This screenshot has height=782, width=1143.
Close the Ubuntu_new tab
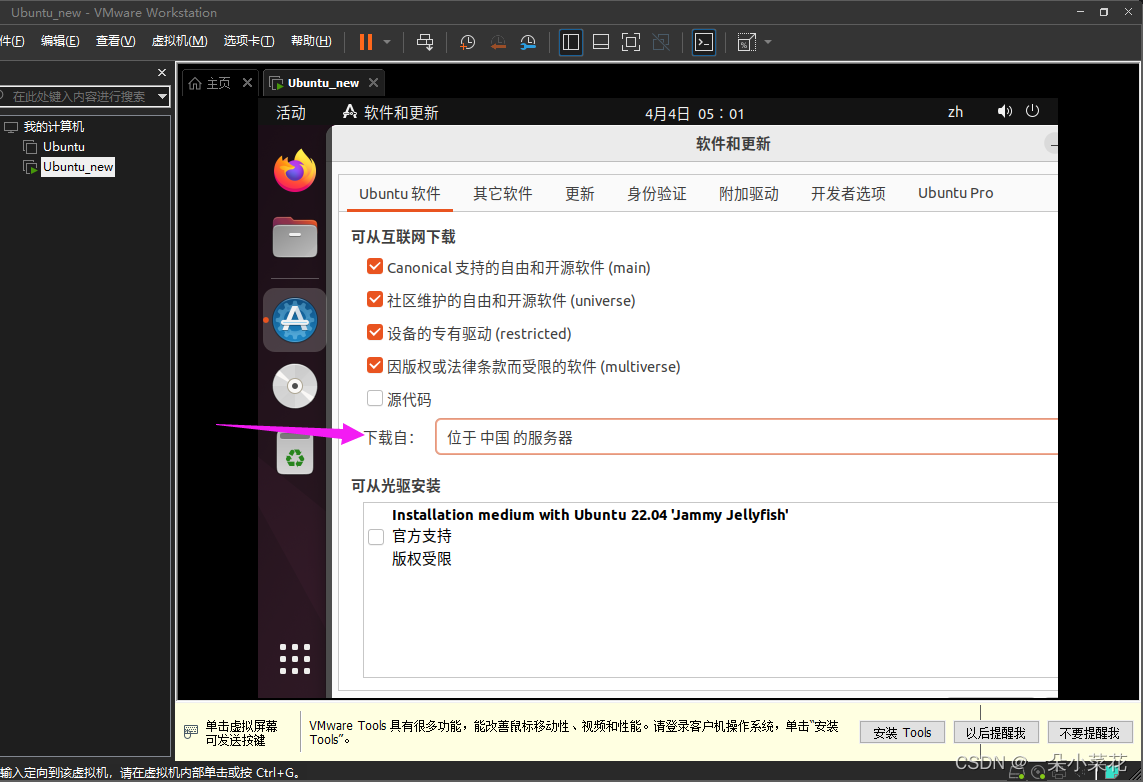click(x=373, y=82)
